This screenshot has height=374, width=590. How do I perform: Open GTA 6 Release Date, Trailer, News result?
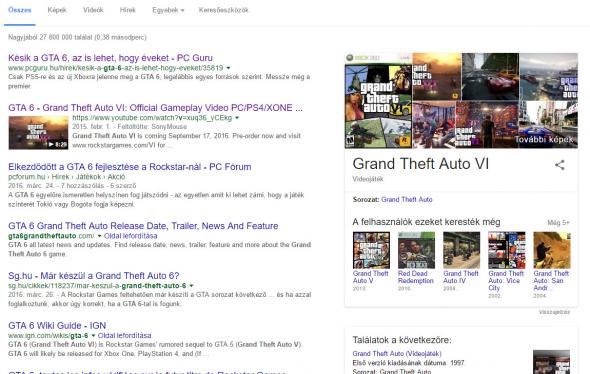point(143,226)
